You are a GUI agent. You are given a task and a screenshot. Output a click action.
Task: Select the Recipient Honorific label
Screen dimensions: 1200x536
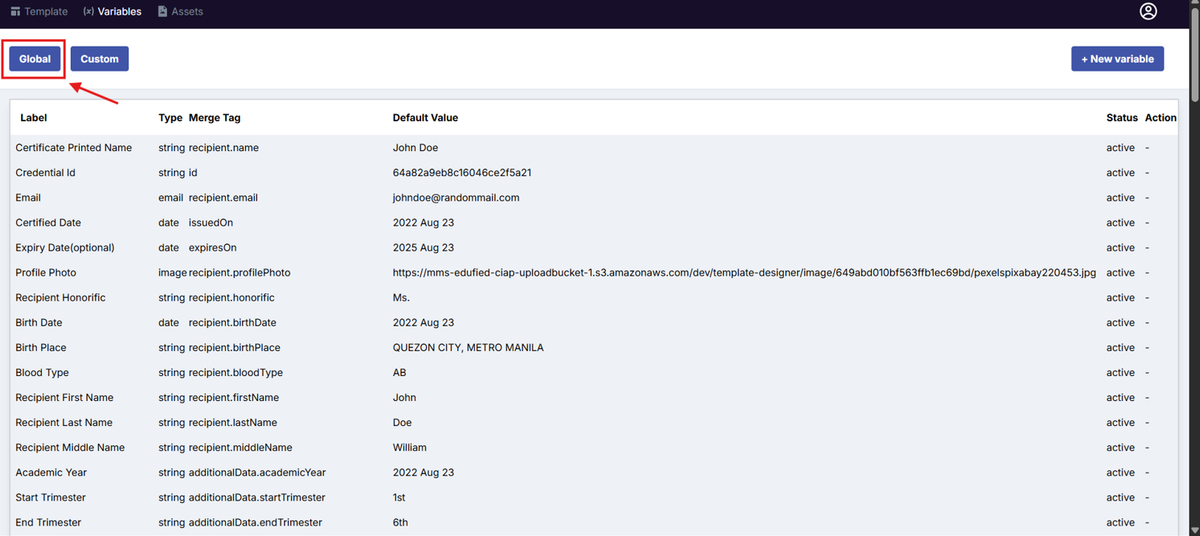point(60,298)
